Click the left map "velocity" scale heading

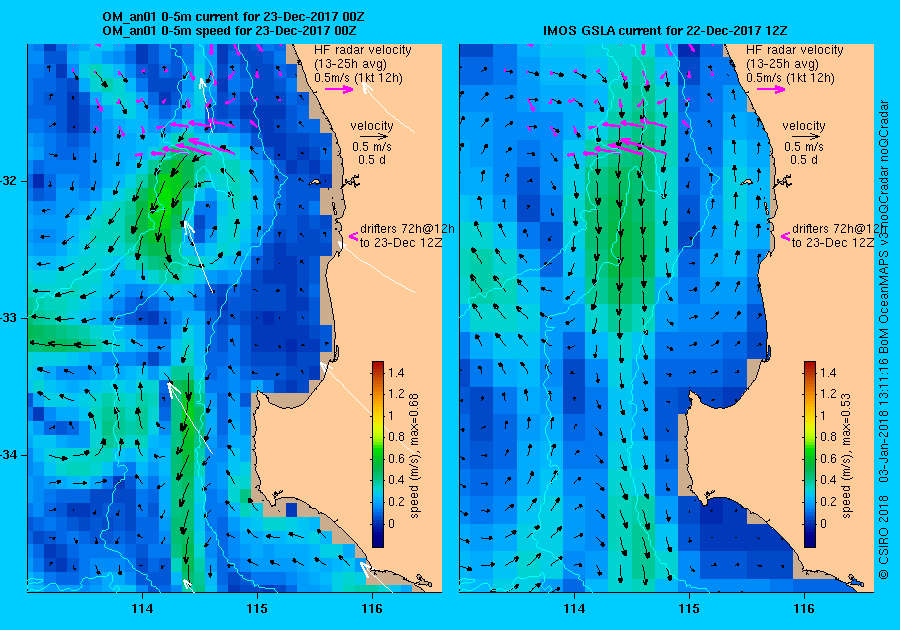[372, 126]
